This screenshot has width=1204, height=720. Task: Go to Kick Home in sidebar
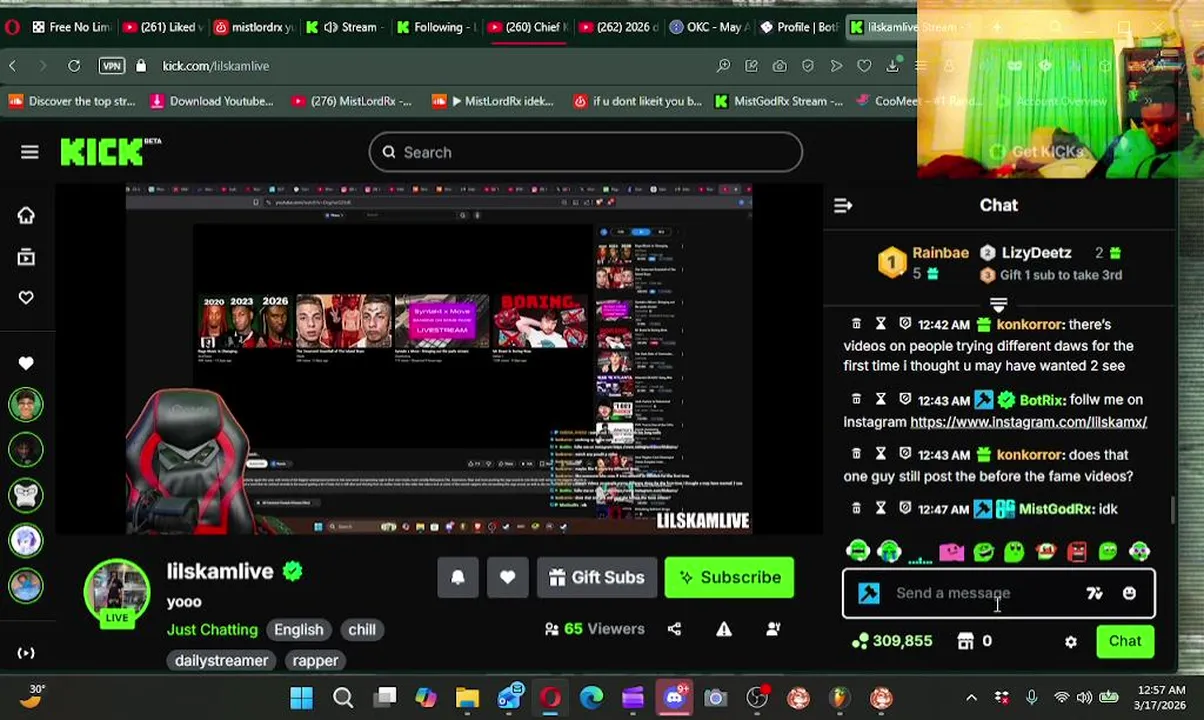[x=26, y=215]
